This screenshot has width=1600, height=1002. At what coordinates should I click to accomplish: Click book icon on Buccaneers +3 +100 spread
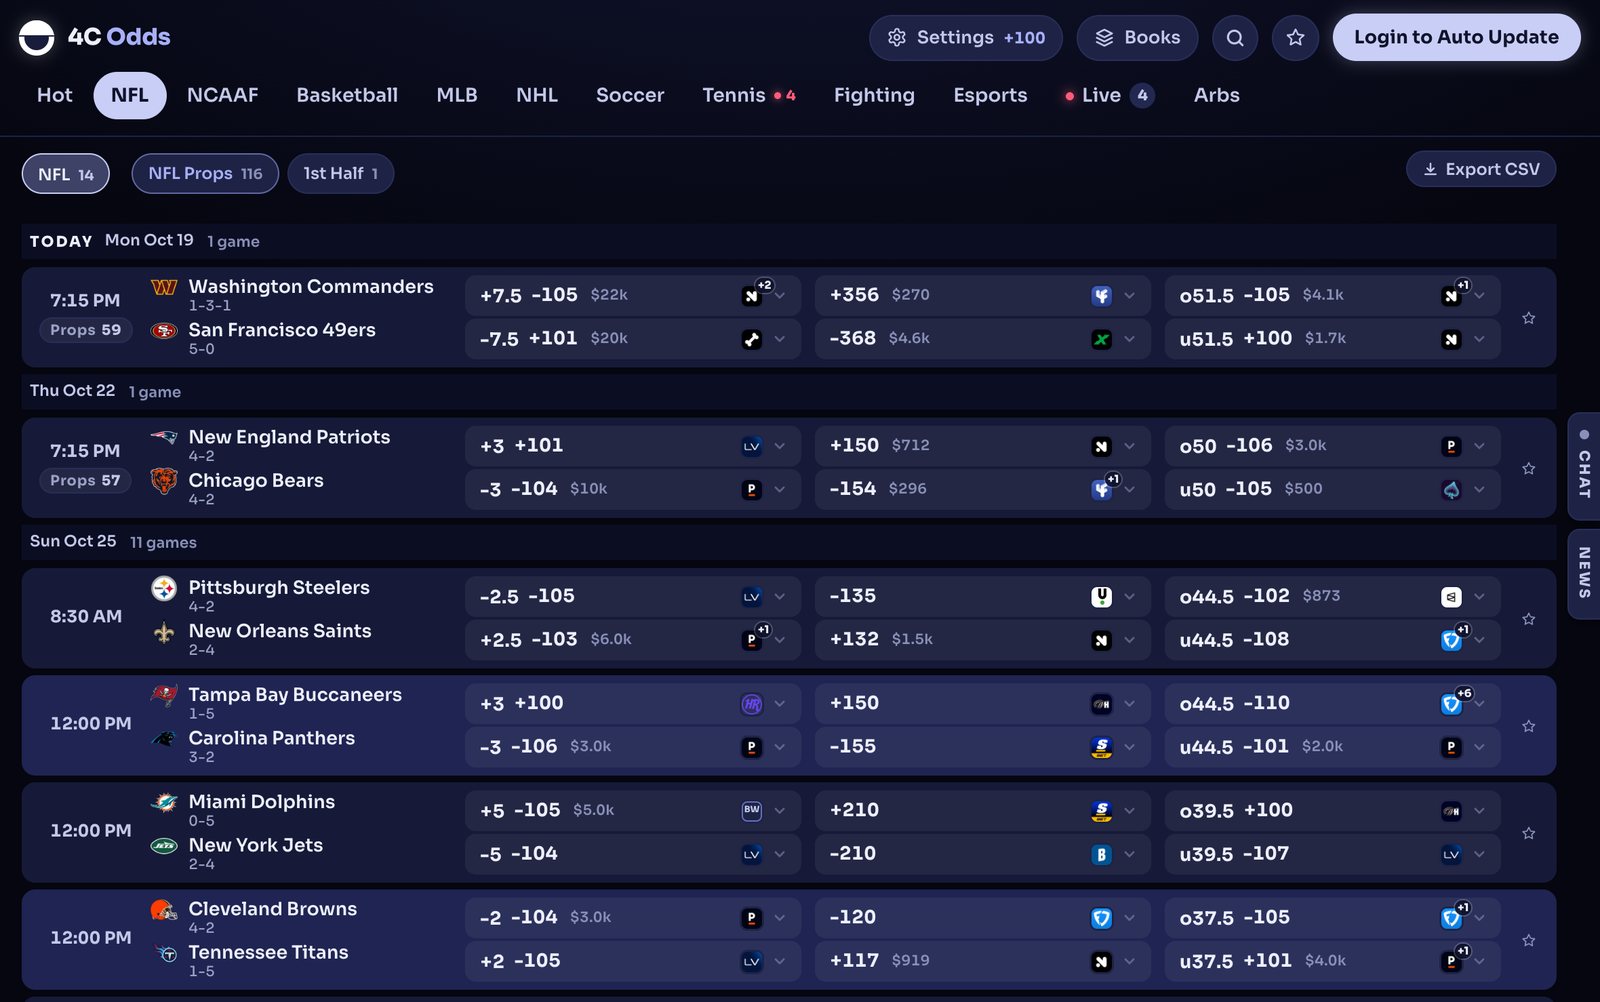click(x=752, y=704)
